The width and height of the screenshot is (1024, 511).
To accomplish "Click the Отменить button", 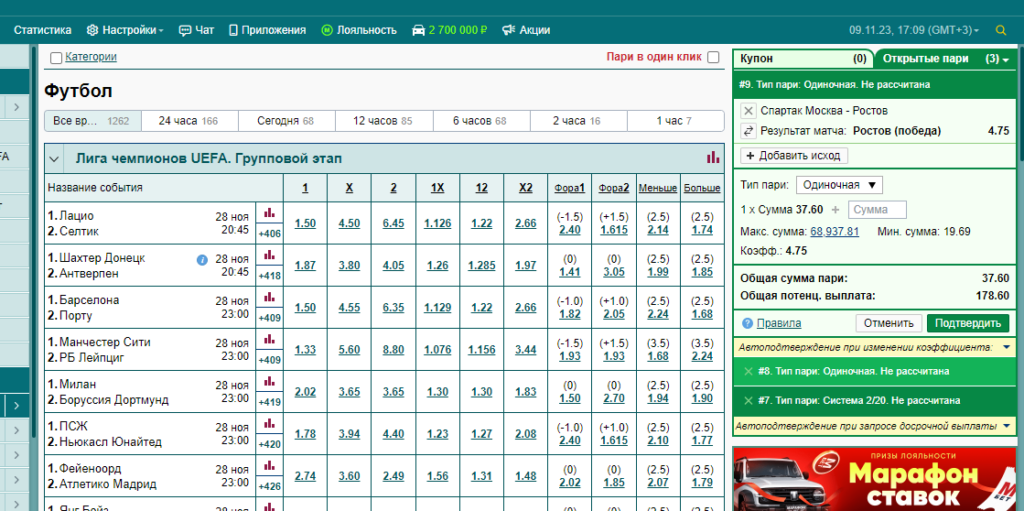I will (888, 323).
